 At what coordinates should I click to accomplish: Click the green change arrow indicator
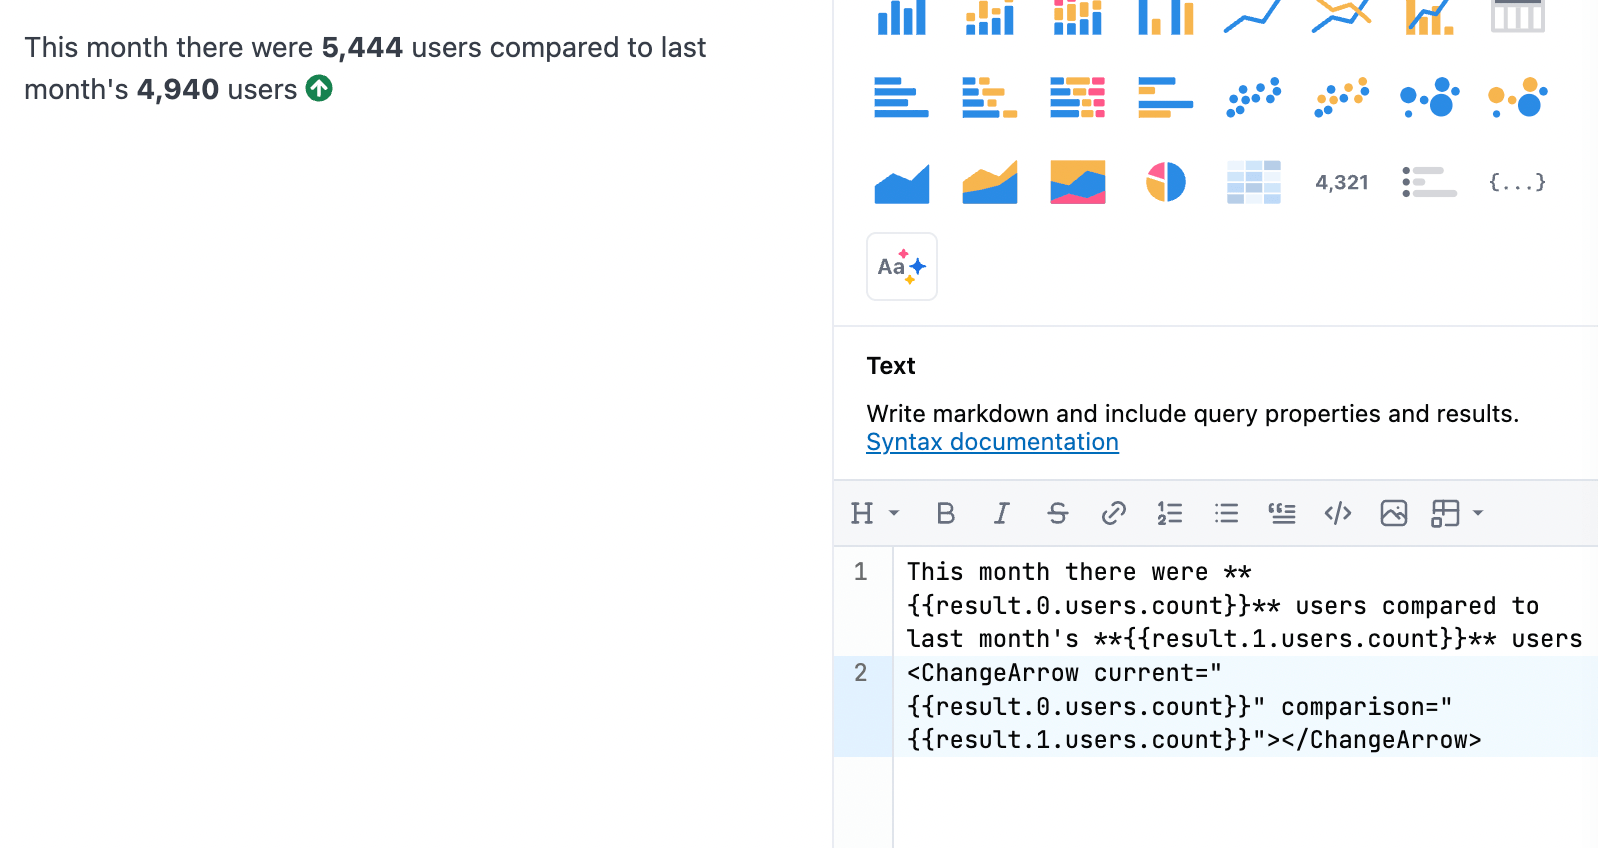(x=319, y=89)
